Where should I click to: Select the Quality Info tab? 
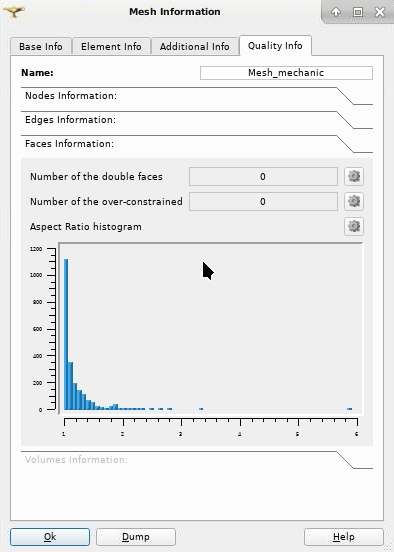275,46
